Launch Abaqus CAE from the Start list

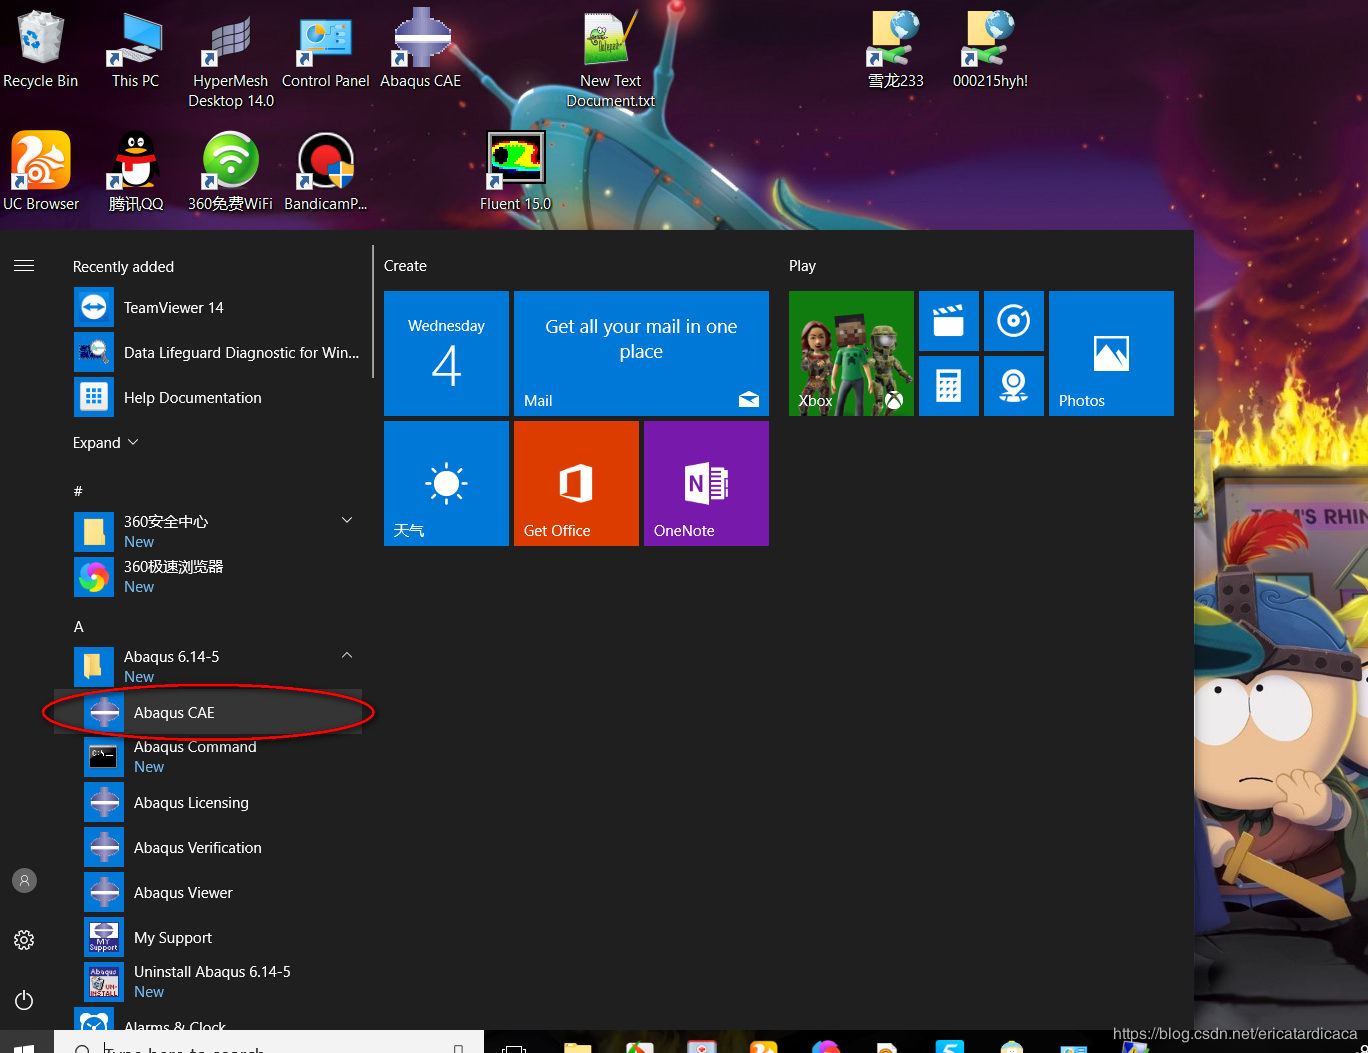208,712
